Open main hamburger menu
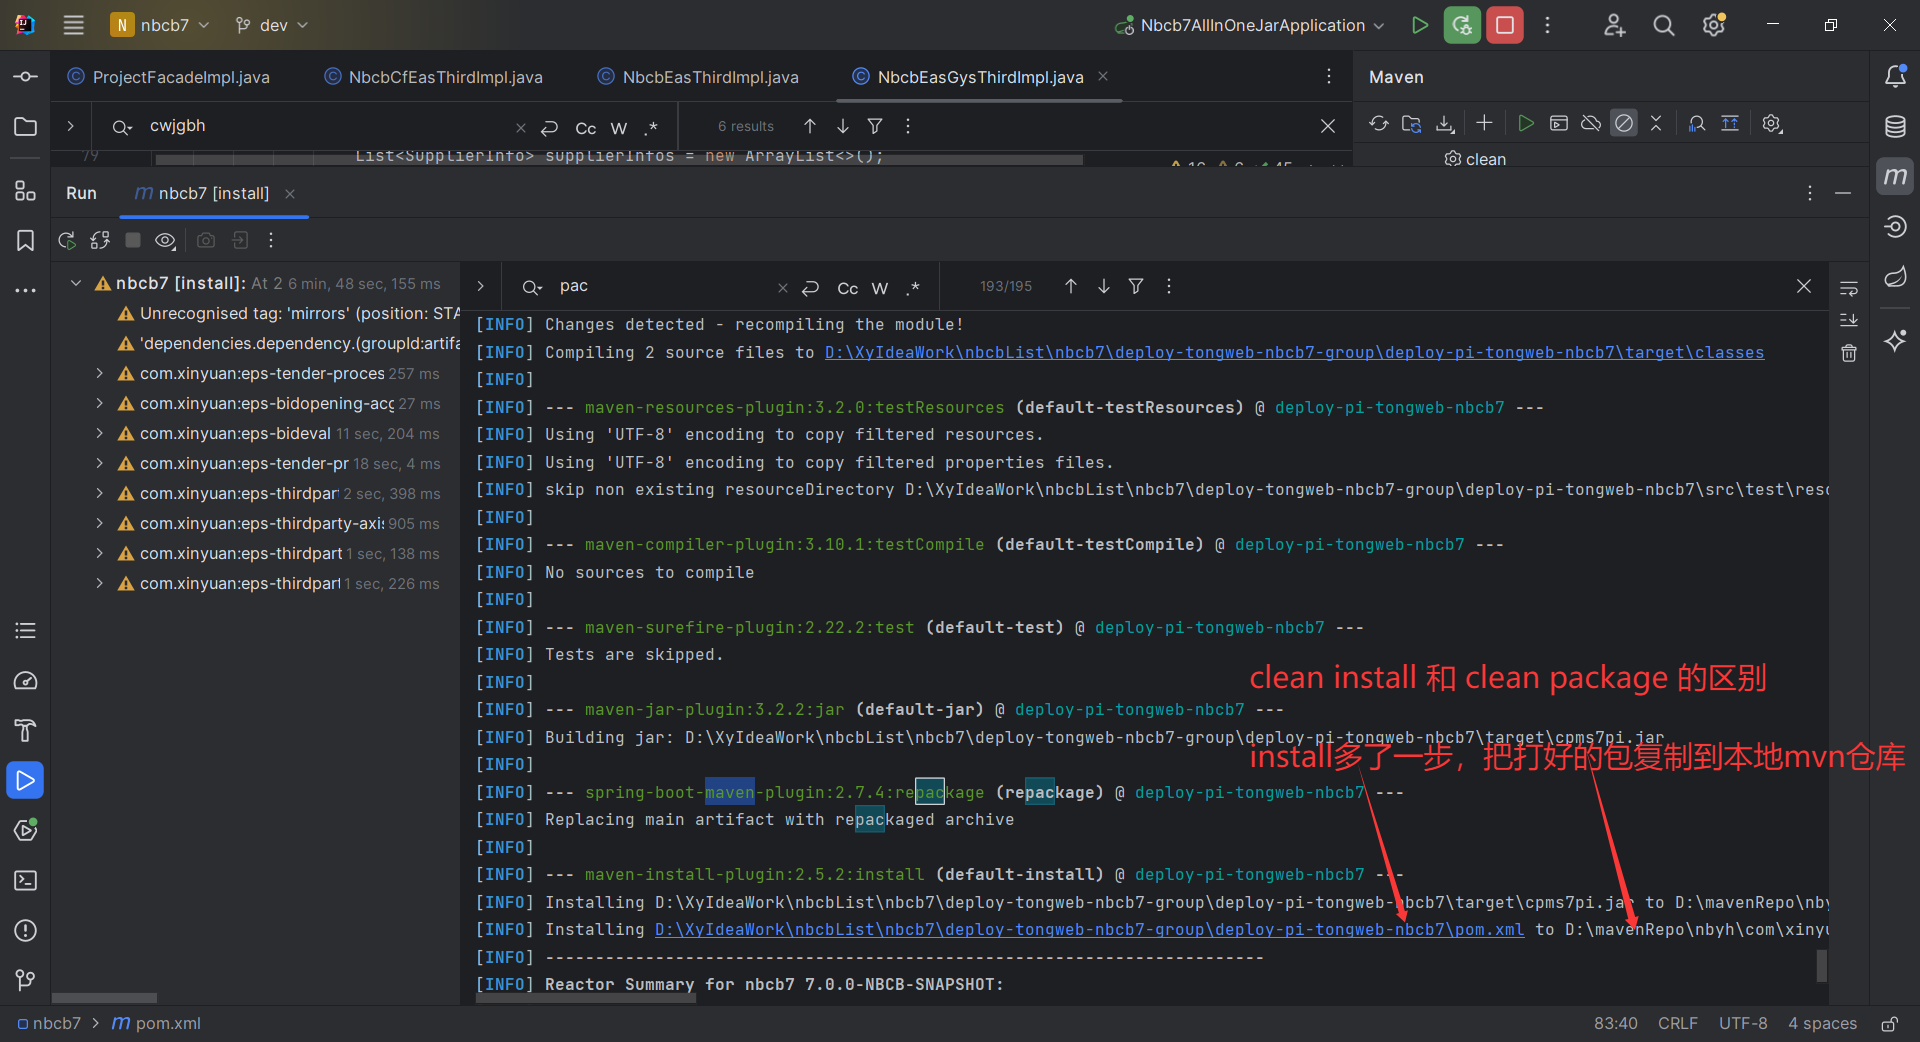The height and width of the screenshot is (1042, 1920). [74, 25]
